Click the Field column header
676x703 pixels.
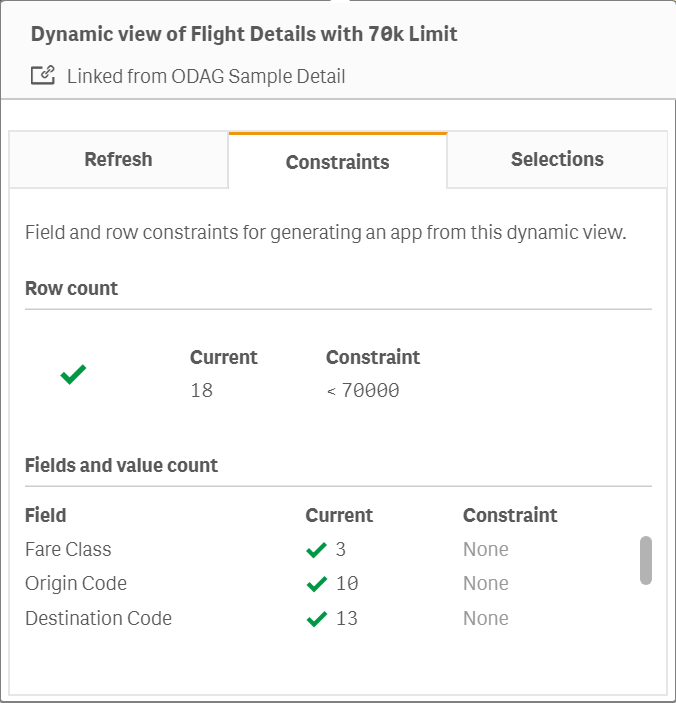[x=46, y=515]
